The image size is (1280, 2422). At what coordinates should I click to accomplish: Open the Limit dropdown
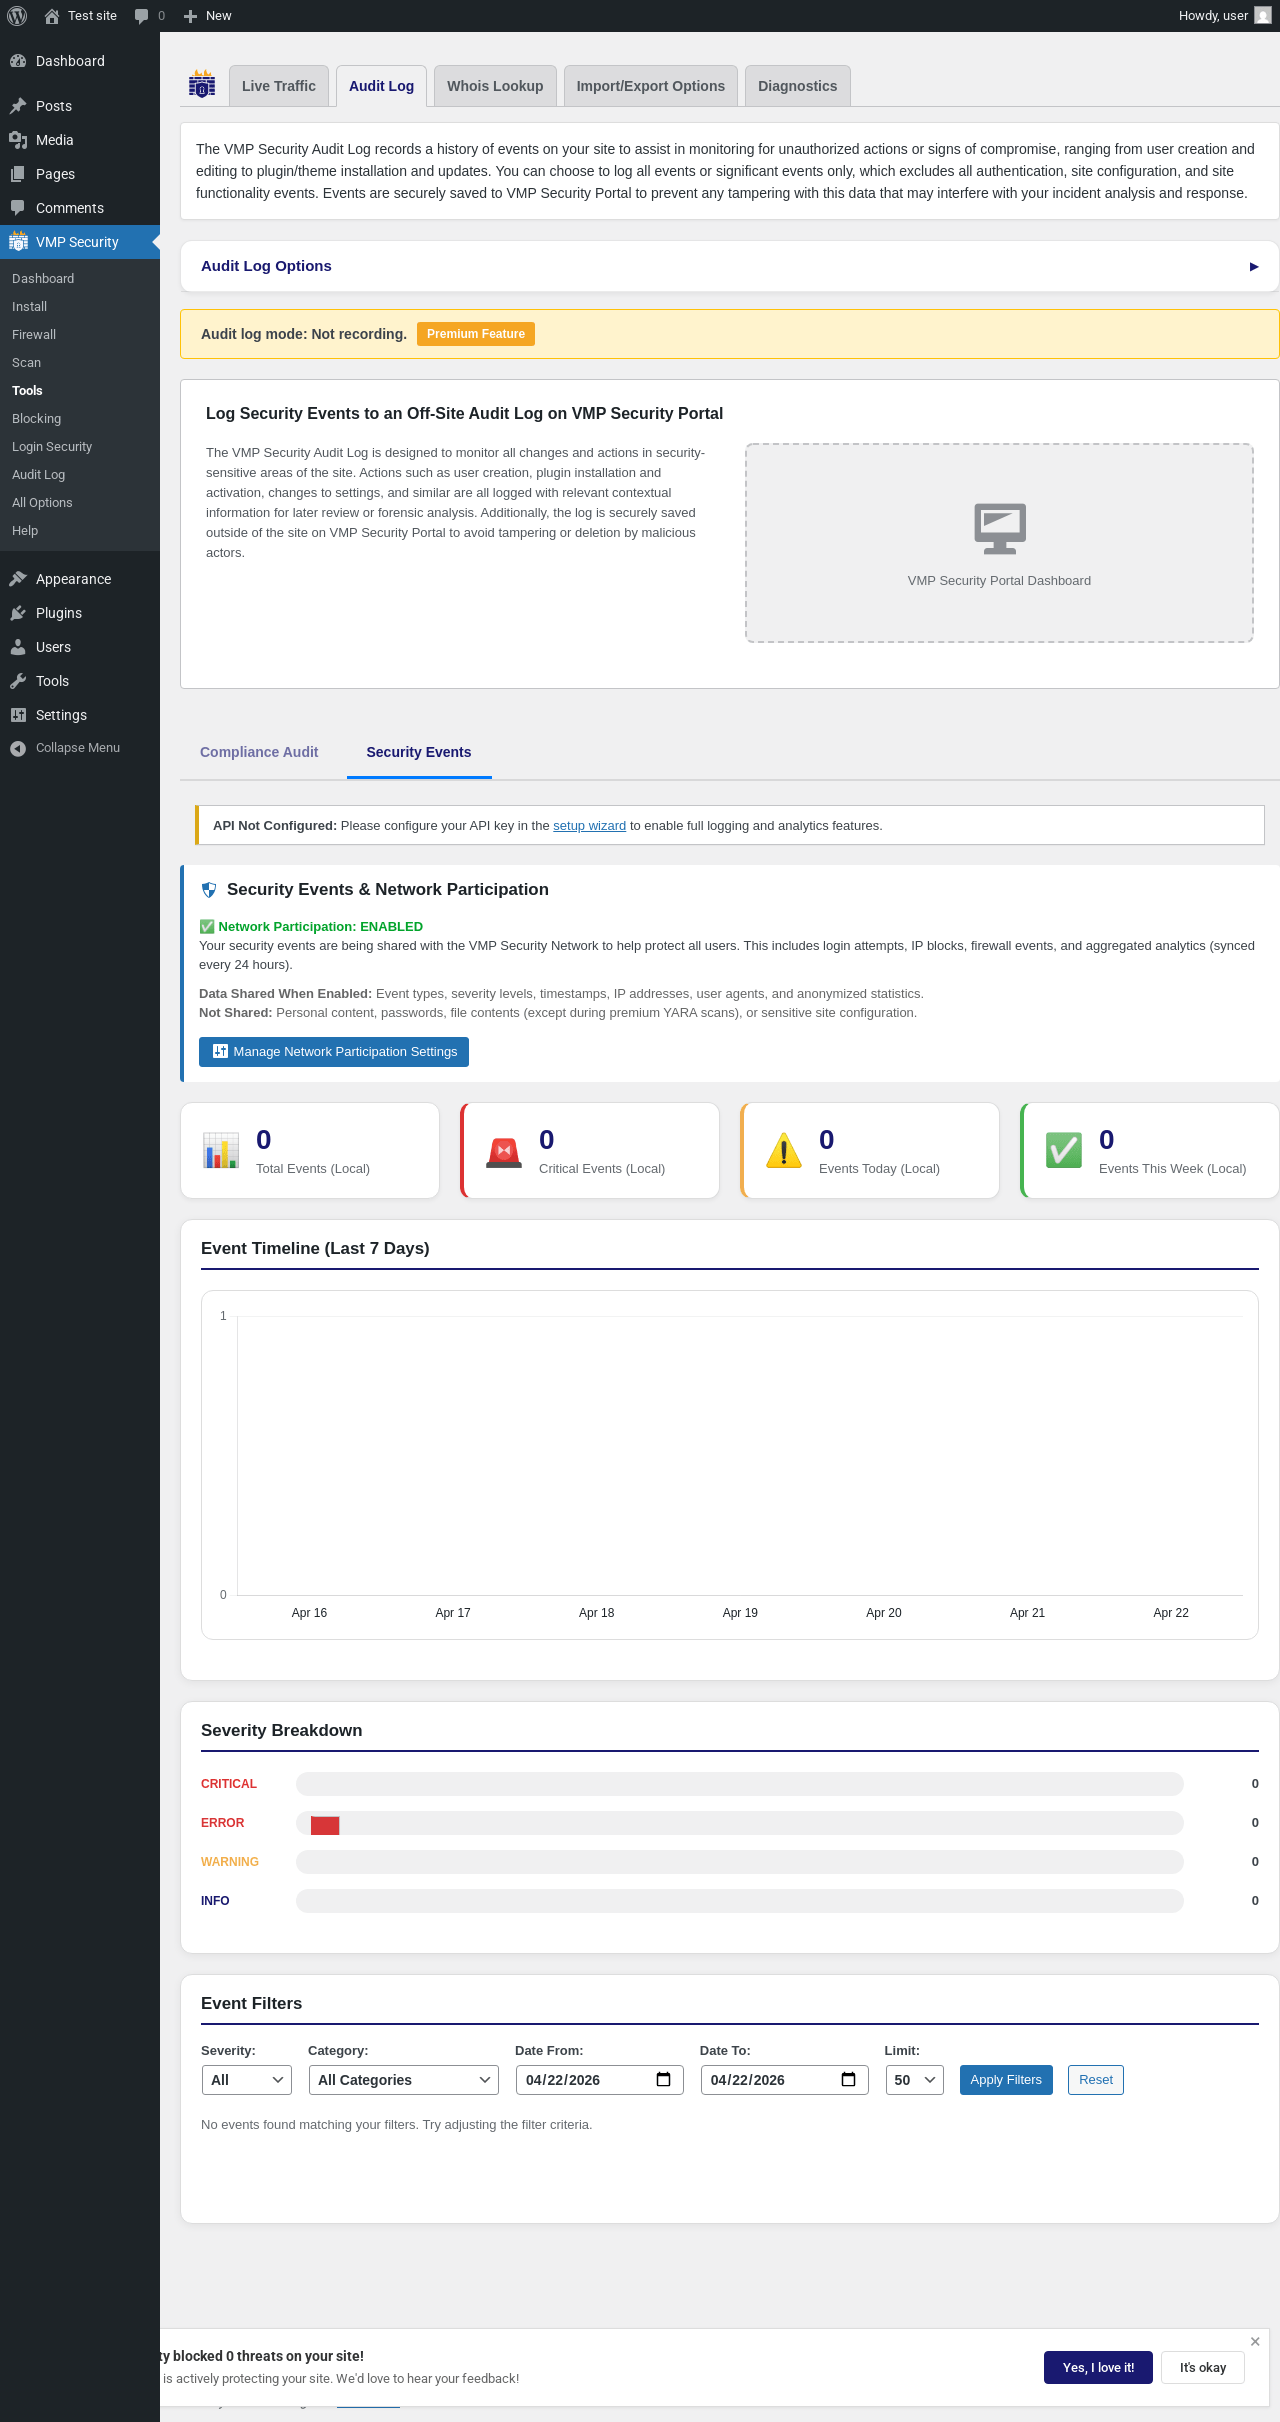[915, 2080]
